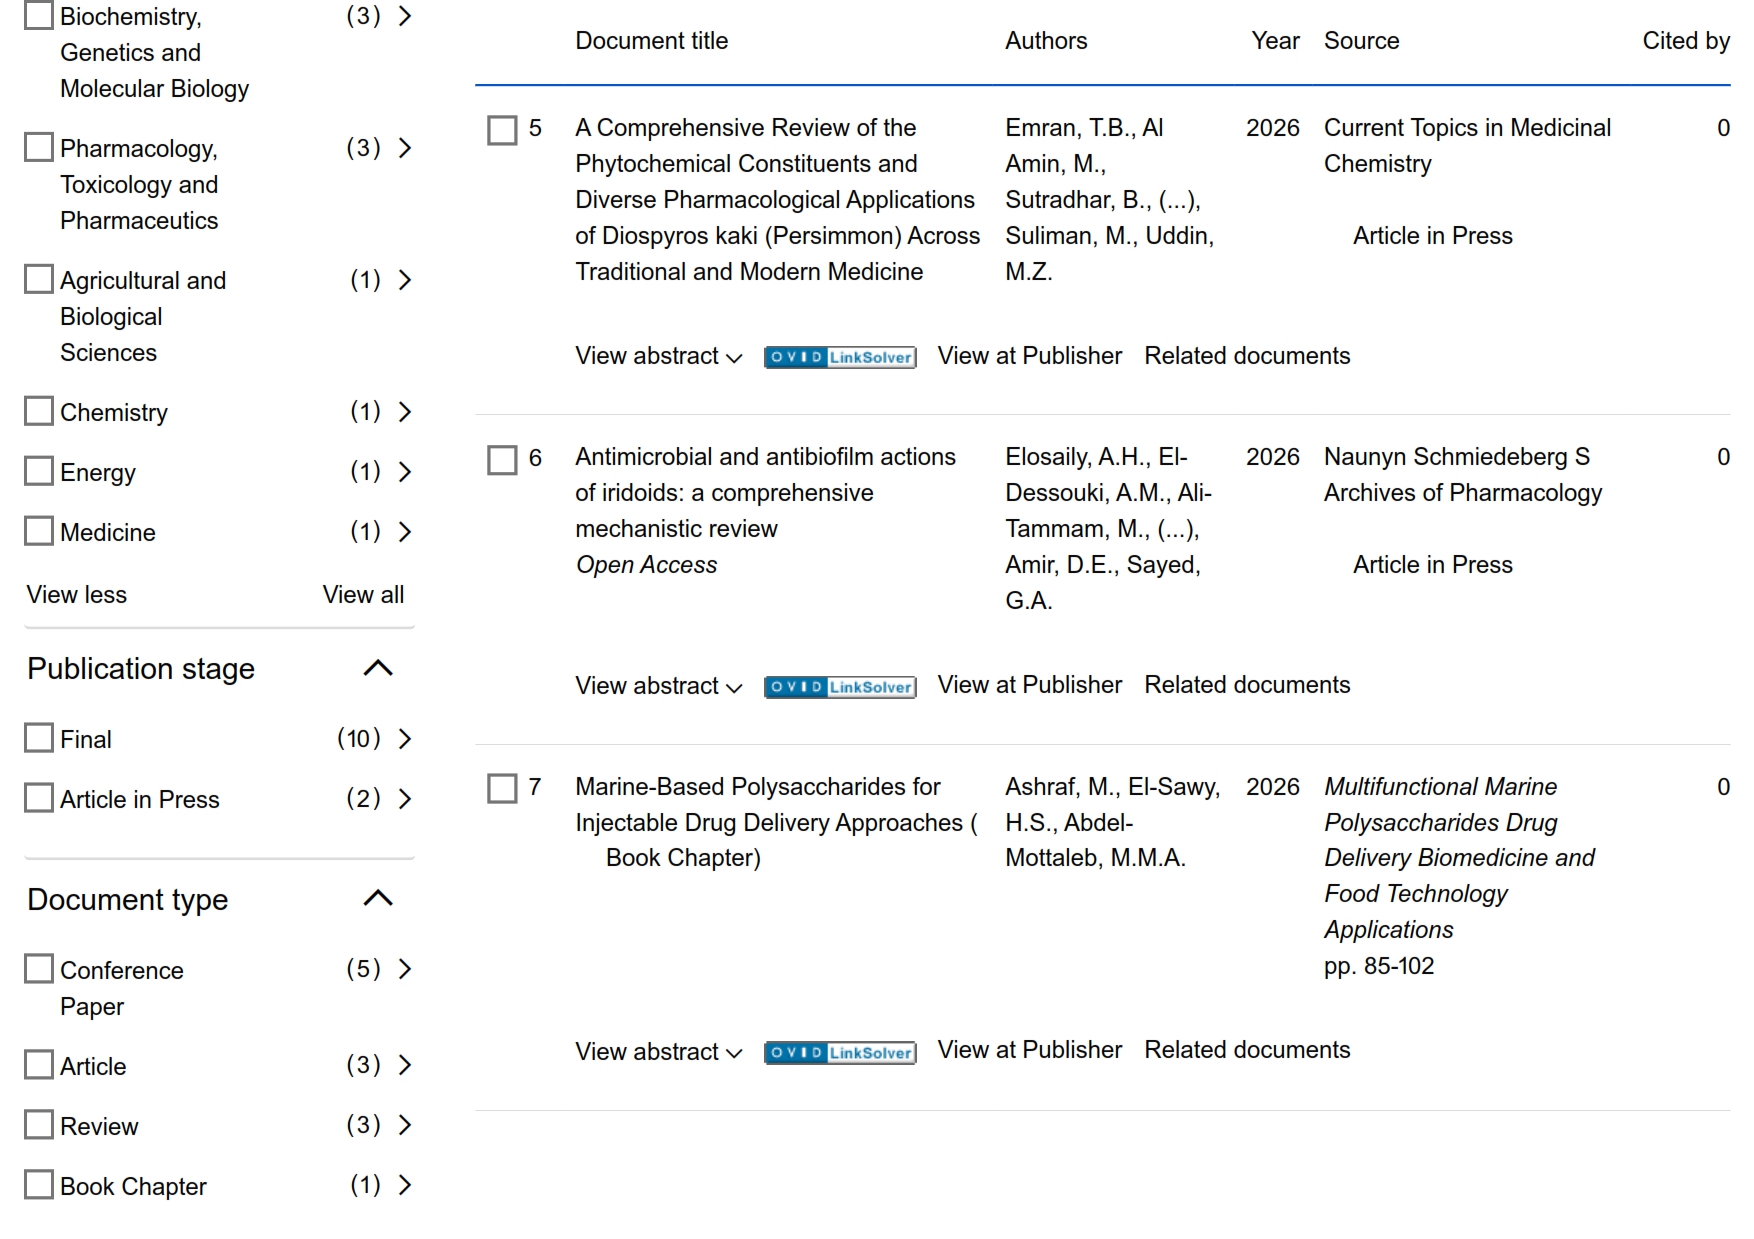Expand View abstract for document 5
The width and height of the screenshot is (1754, 1239).
657,356
